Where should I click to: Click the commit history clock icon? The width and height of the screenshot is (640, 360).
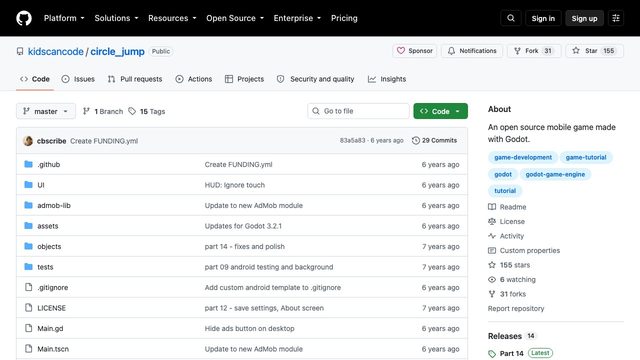point(416,140)
